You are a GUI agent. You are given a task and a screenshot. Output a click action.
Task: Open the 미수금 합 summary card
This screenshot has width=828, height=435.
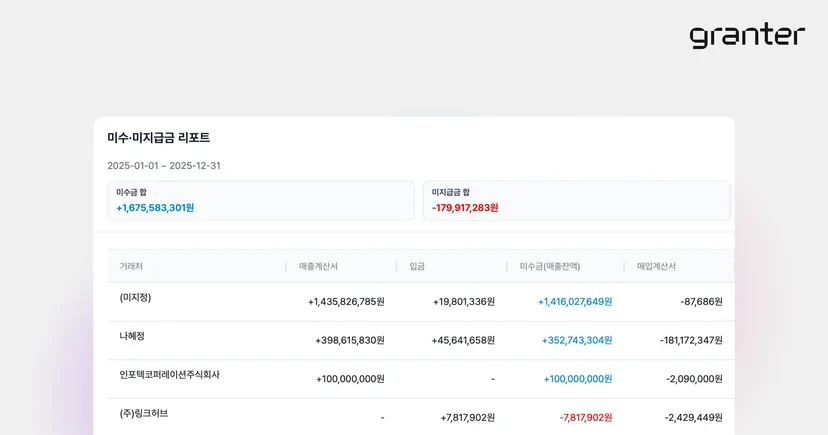[x=261, y=201]
